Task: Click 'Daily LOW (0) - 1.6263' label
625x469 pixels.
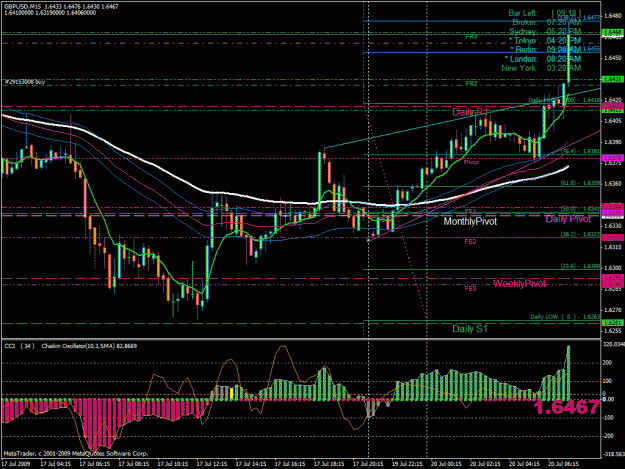Action: click(x=565, y=316)
